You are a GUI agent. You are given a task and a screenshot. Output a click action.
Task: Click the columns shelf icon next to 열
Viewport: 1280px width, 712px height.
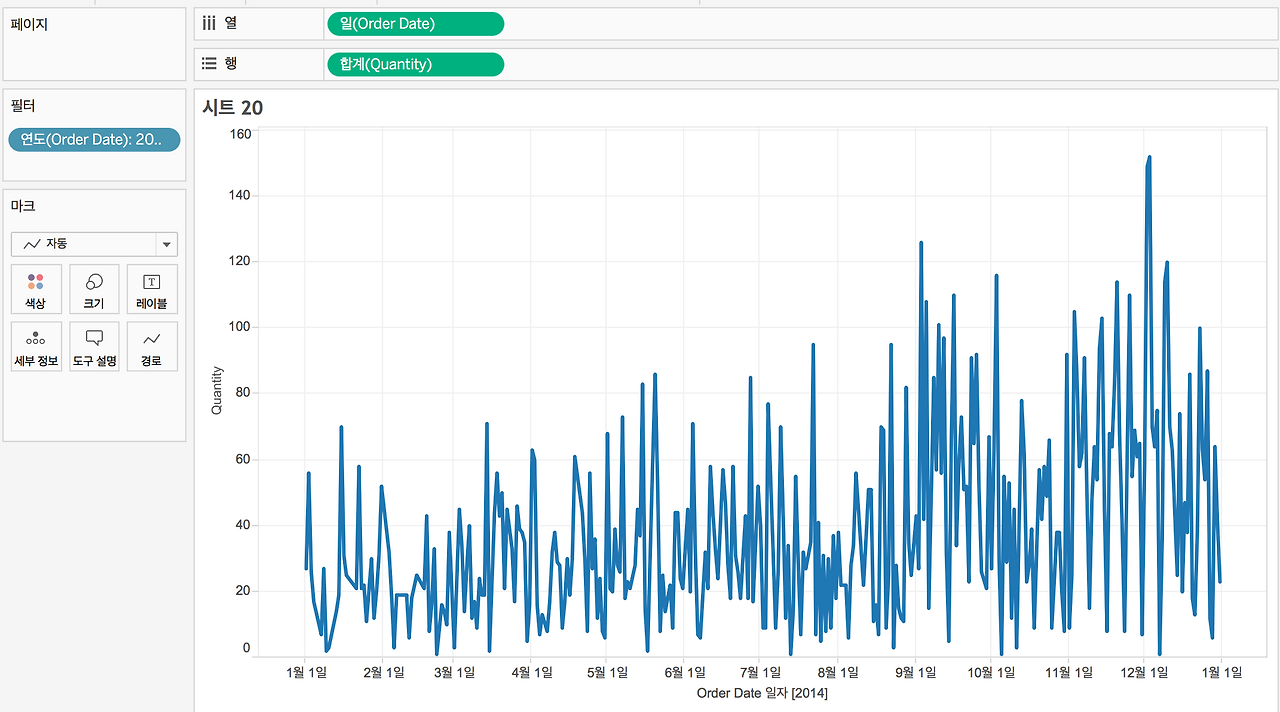click(x=210, y=23)
